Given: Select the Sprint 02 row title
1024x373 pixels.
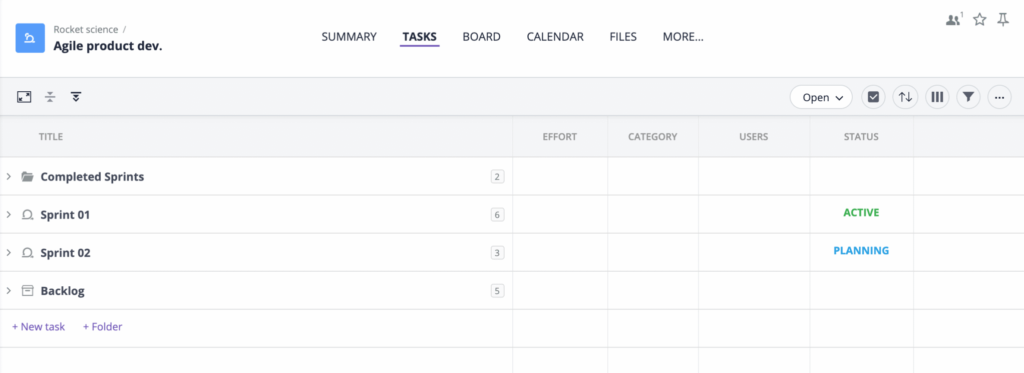Looking at the screenshot, I should pyautogui.click(x=65, y=253).
